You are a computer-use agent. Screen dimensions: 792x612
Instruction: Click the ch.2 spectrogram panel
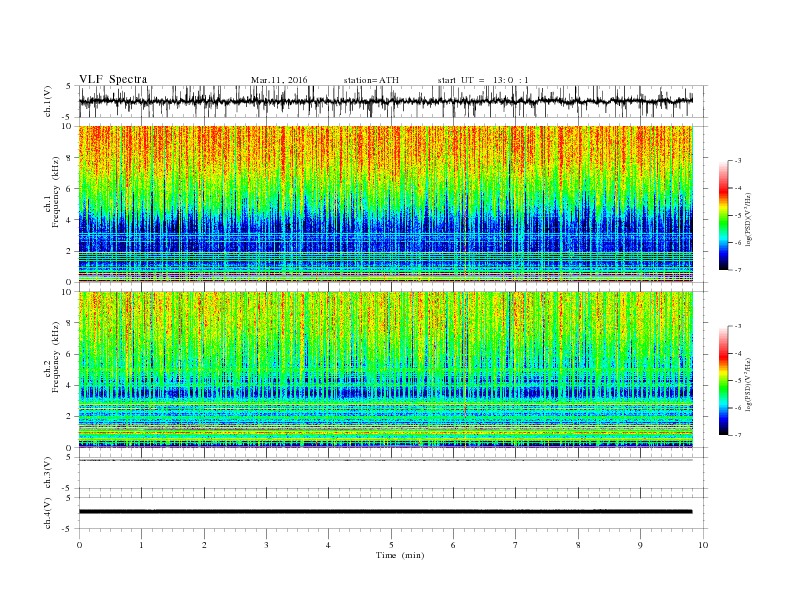(386, 370)
